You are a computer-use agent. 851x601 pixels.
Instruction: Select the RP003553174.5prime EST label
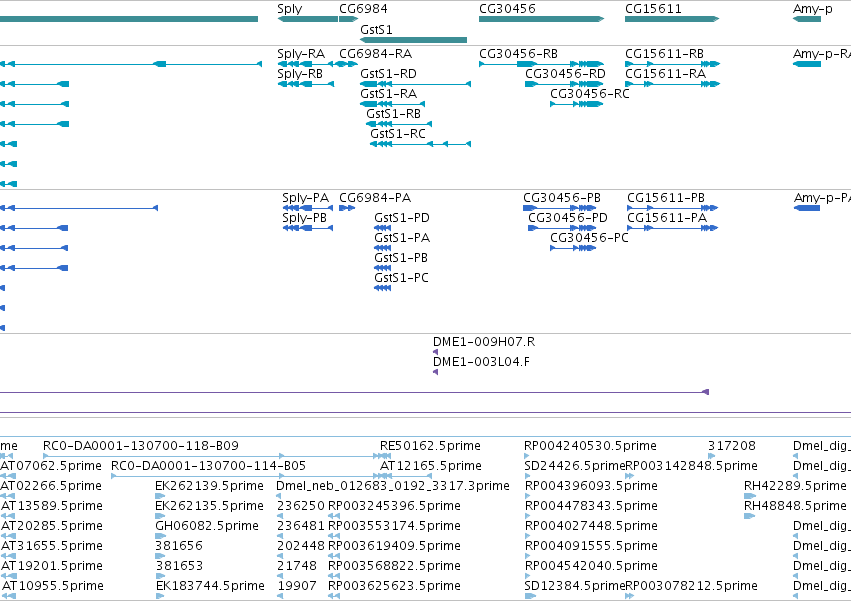[x=395, y=526]
